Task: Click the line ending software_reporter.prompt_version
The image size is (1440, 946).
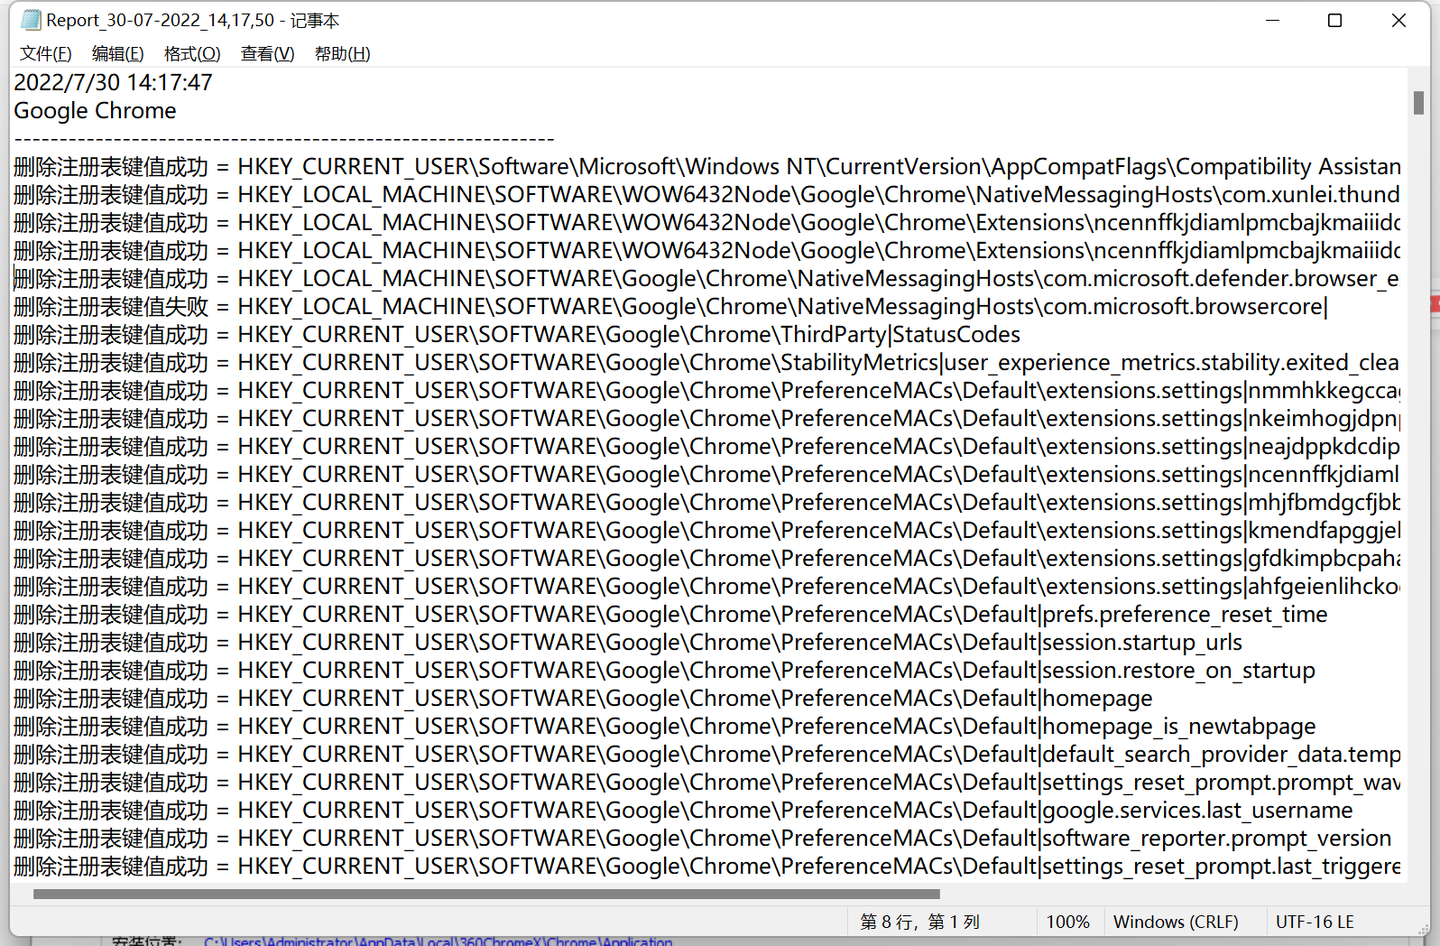Action: tap(703, 839)
